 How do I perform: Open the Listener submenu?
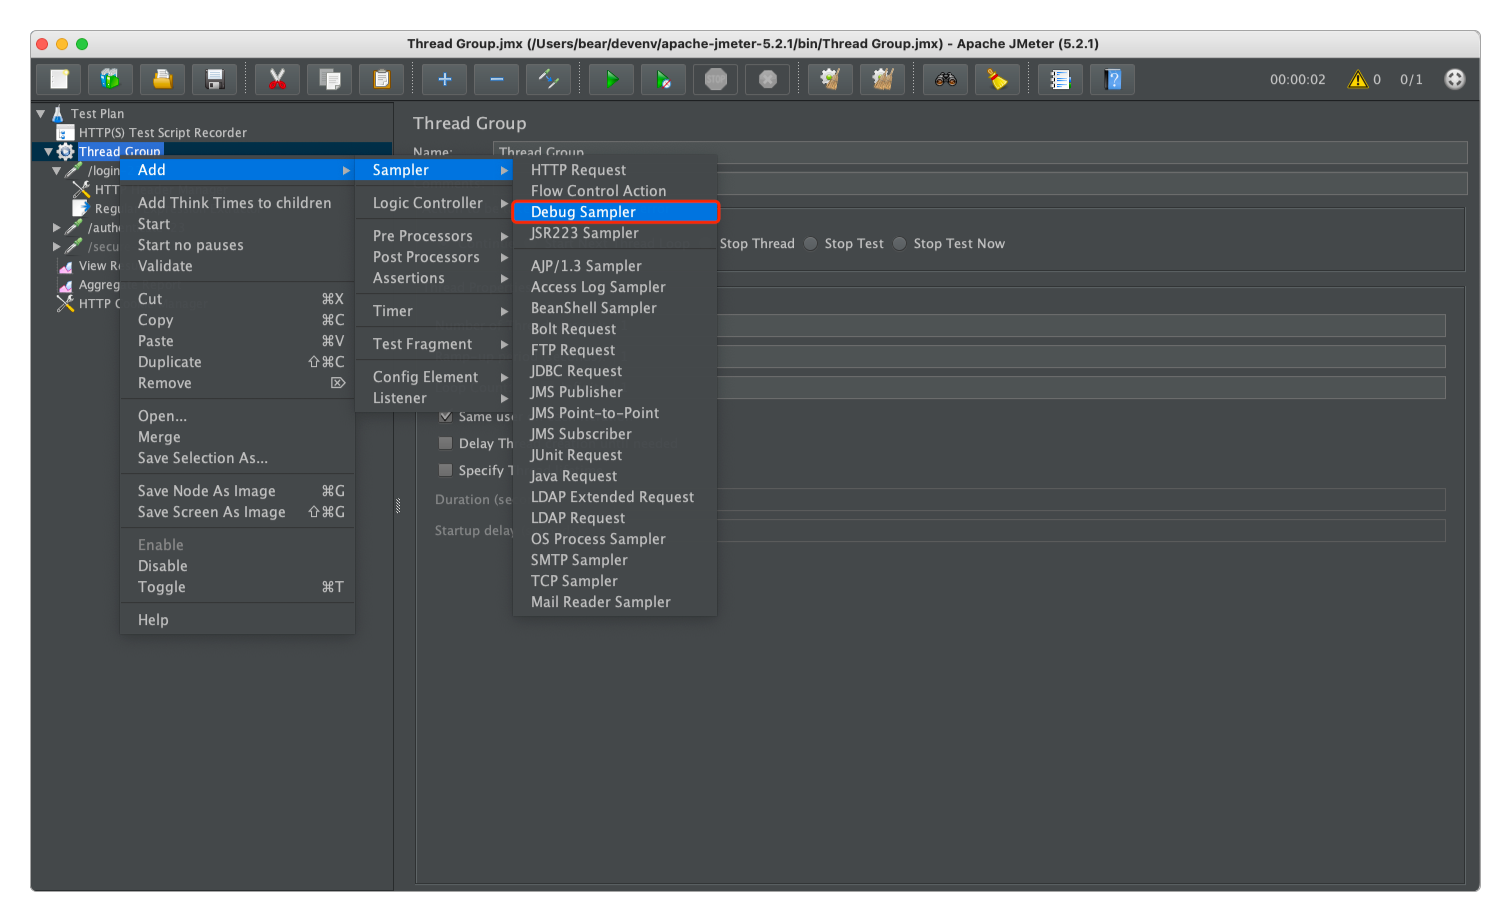pyautogui.click(x=433, y=398)
